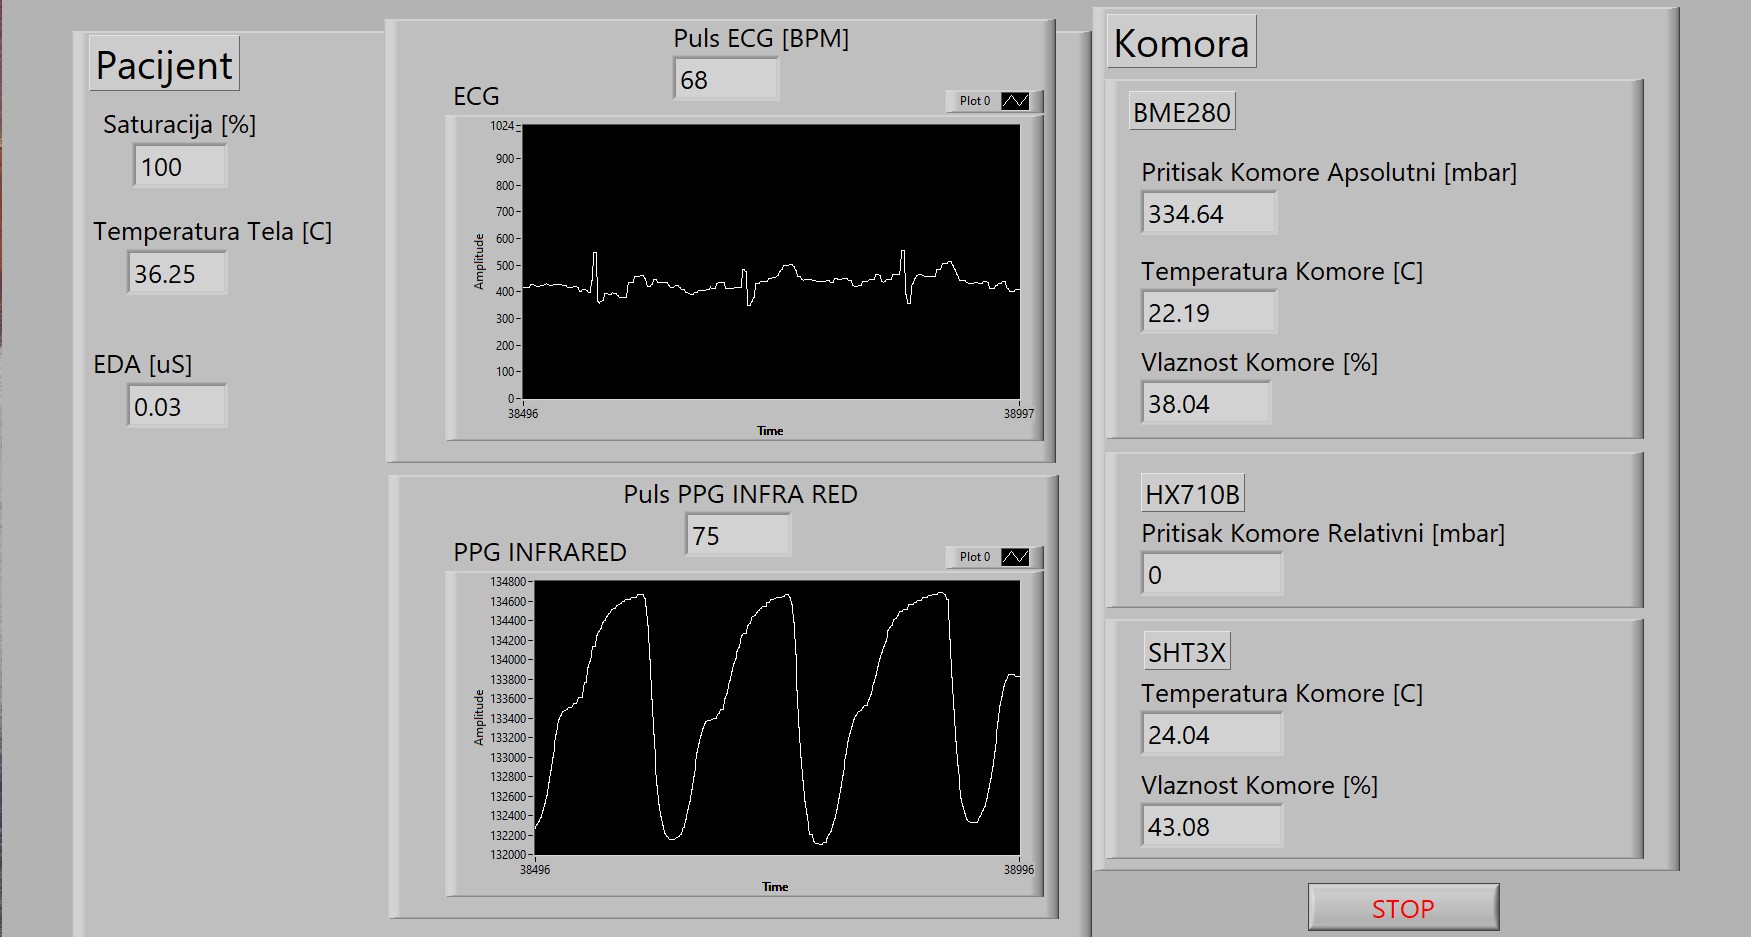Click the PPG INFRARED Plot 0 line-style icon
The image size is (1751, 937).
(x=1015, y=557)
